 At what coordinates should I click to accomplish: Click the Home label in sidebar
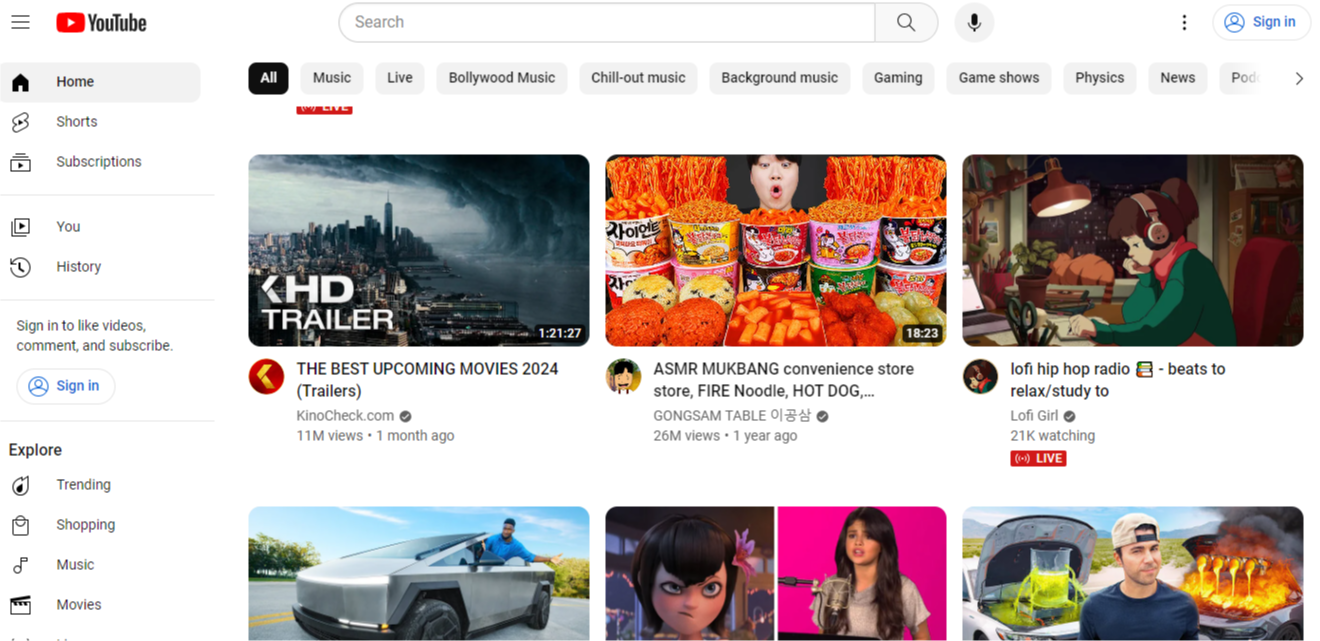[75, 82]
